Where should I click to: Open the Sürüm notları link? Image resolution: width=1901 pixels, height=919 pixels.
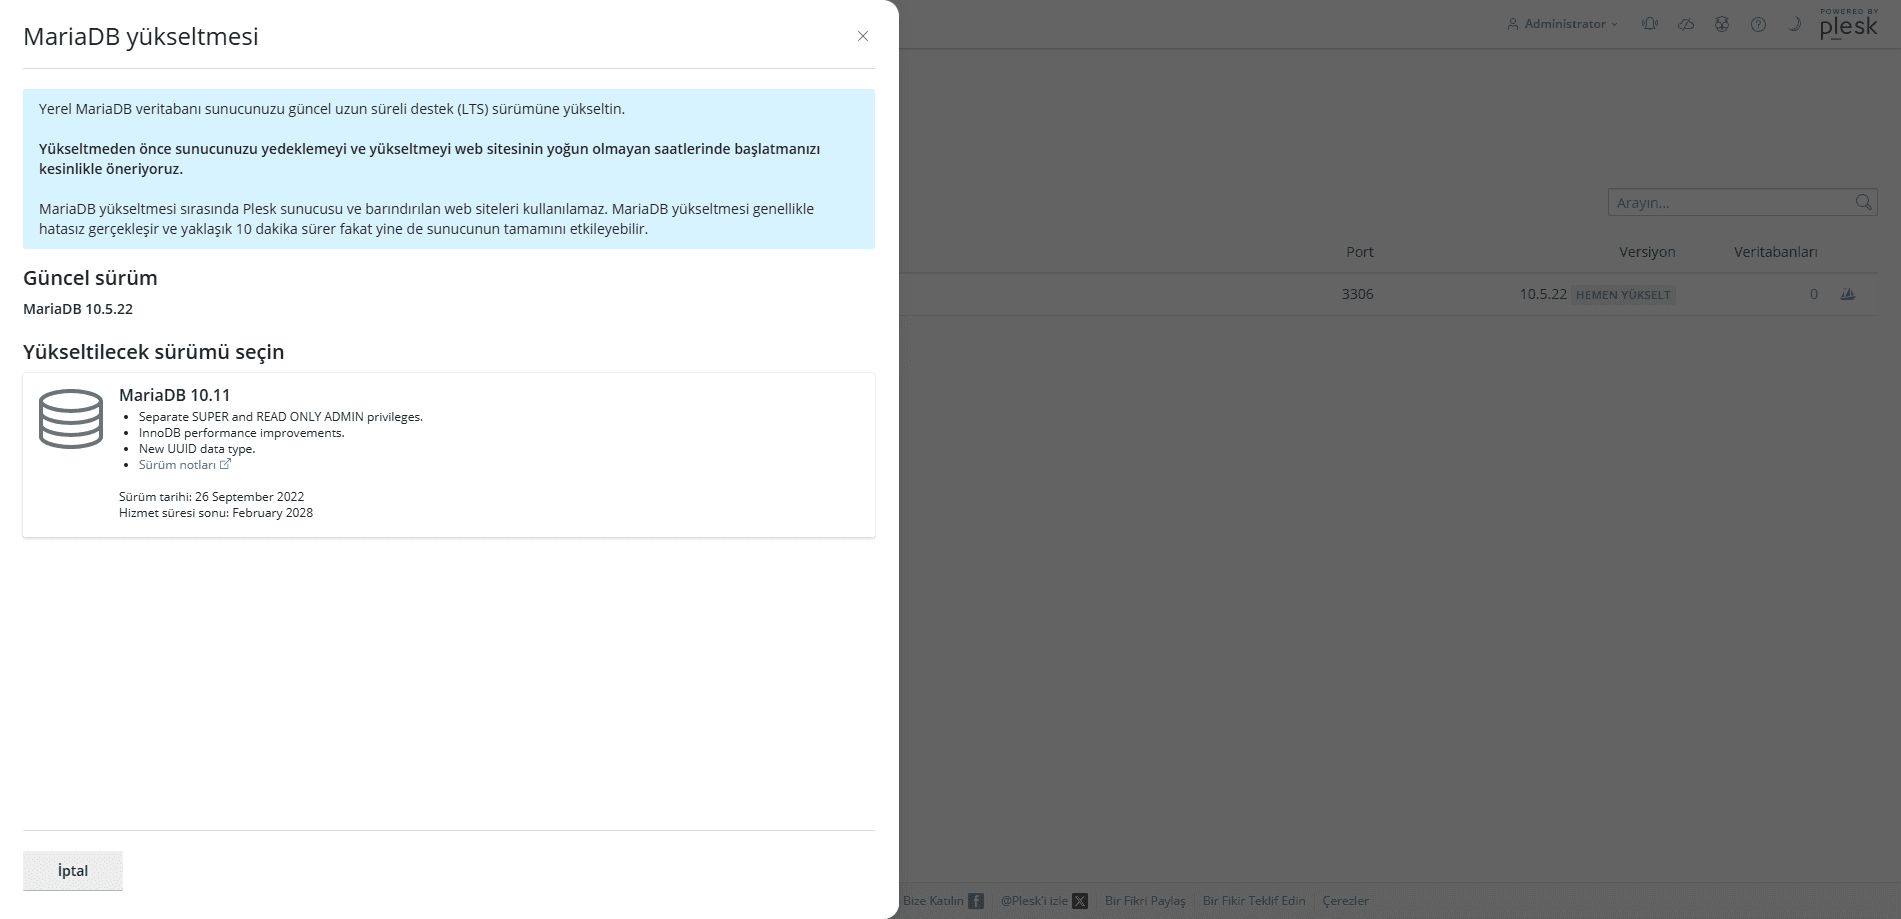click(x=178, y=465)
